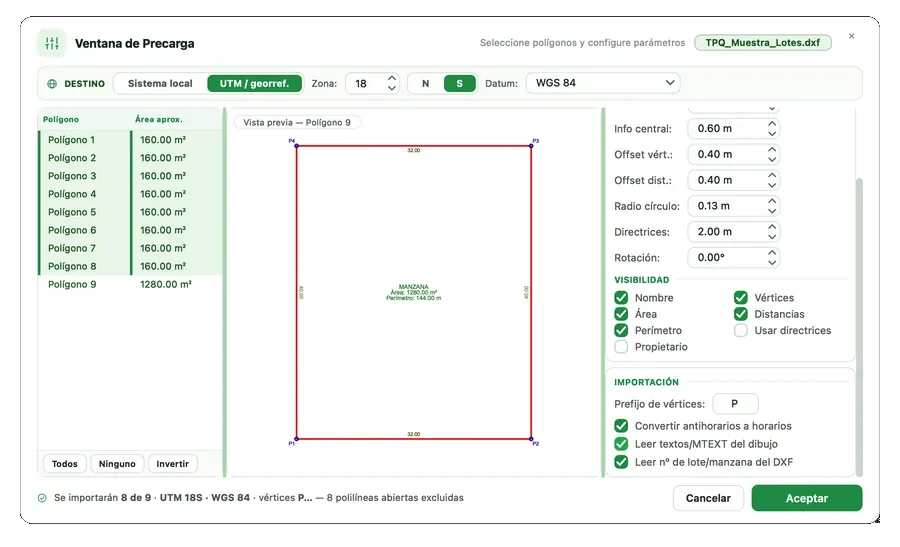Increment Directrices value

click(x=772, y=227)
